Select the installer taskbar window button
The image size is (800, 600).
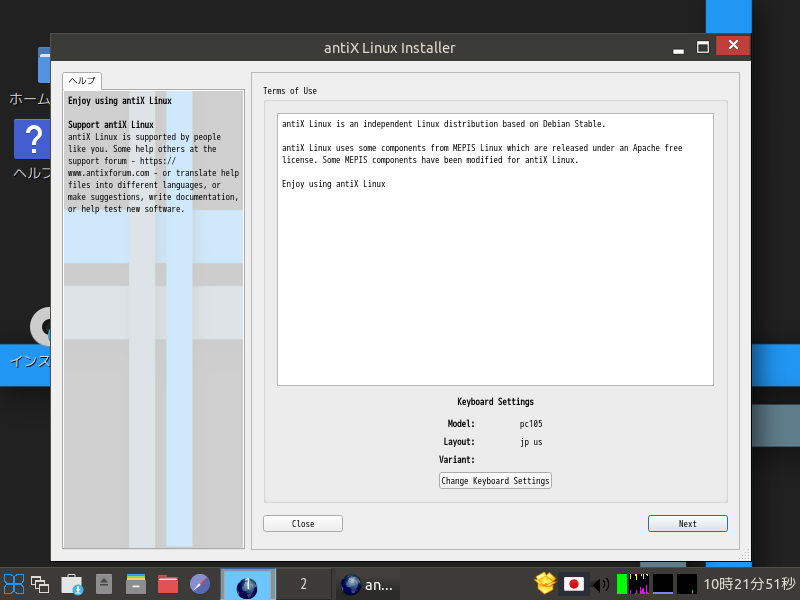pos(367,585)
